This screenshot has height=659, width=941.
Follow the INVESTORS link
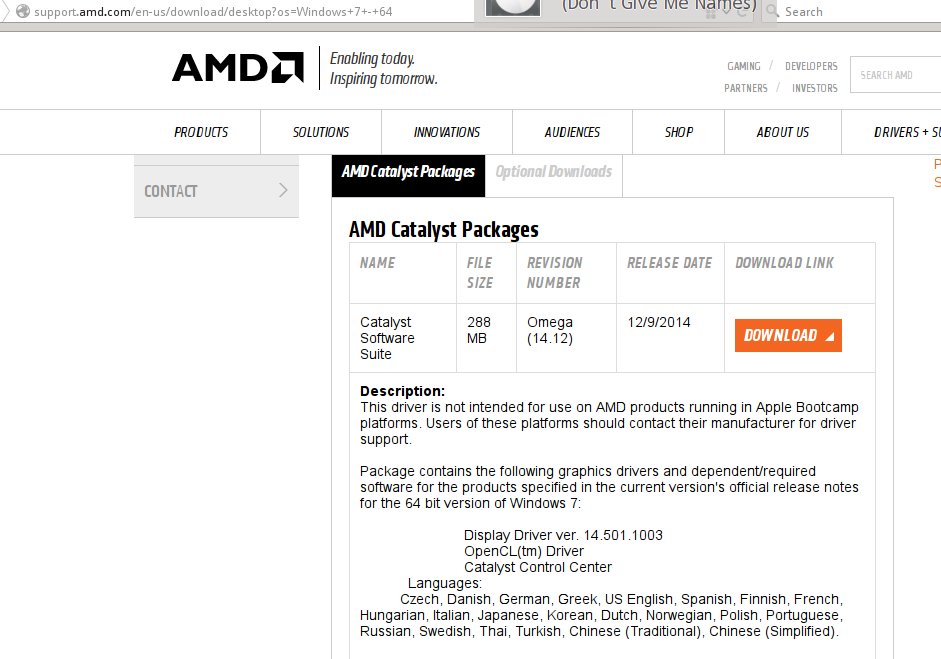pos(814,88)
